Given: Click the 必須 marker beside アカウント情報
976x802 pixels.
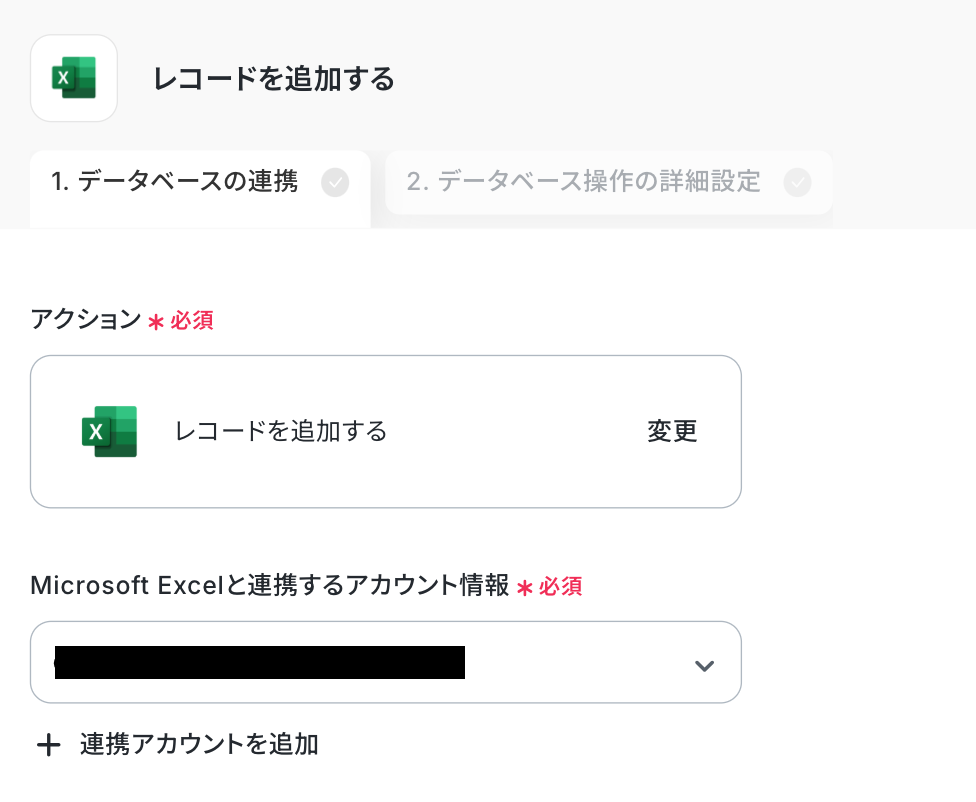Looking at the screenshot, I should pos(561,587).
